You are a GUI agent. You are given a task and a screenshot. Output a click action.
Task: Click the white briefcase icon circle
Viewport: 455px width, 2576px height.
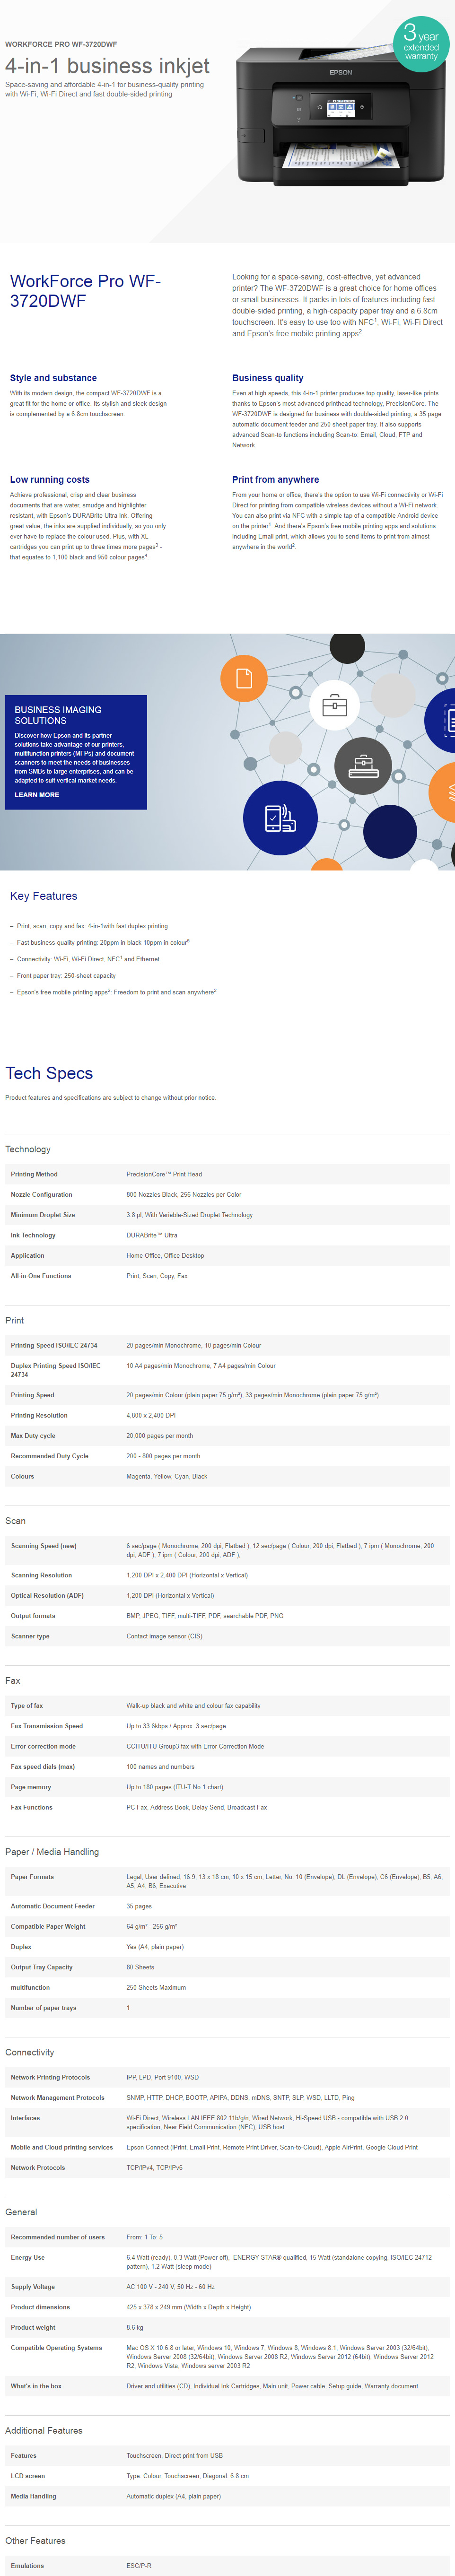tap(335, 706)
